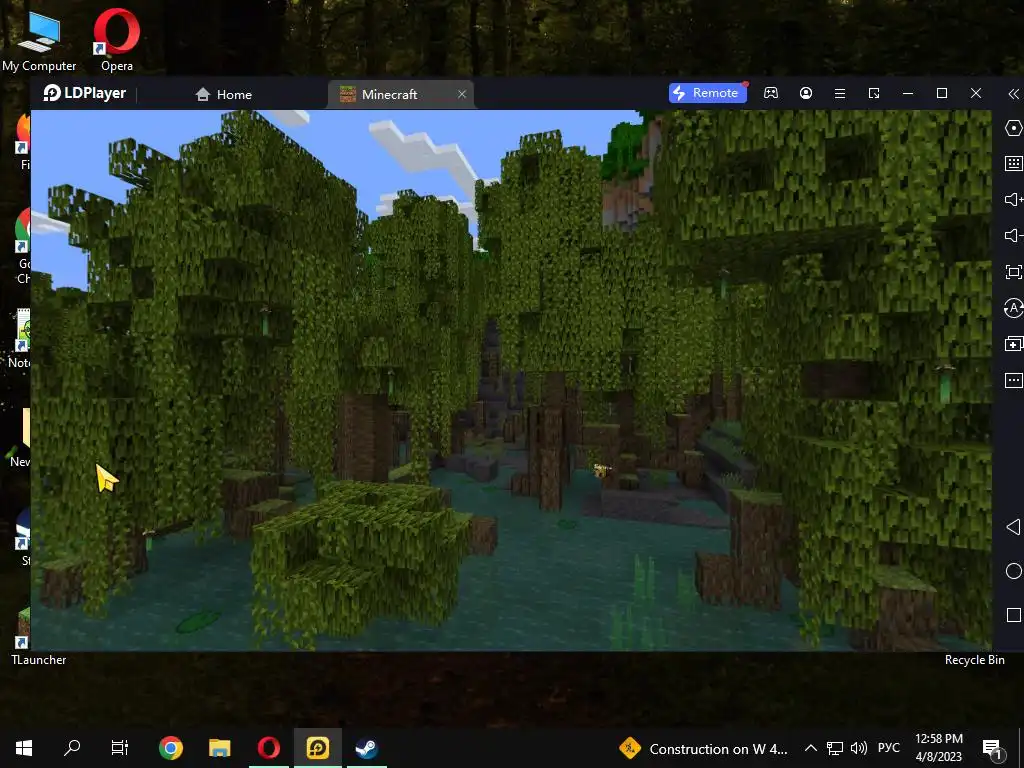
Task: Tap the Android recent apps square
Action: click(1014, 615)
